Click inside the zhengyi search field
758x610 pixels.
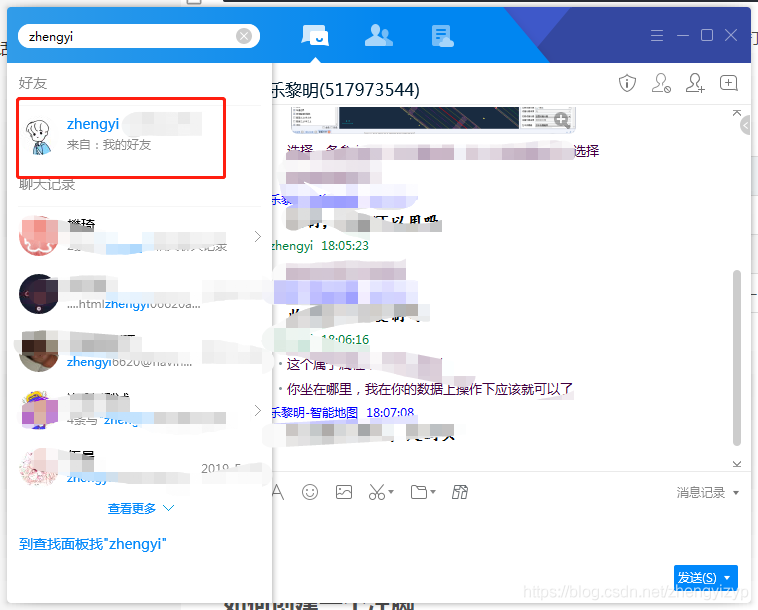coord(130,37)
